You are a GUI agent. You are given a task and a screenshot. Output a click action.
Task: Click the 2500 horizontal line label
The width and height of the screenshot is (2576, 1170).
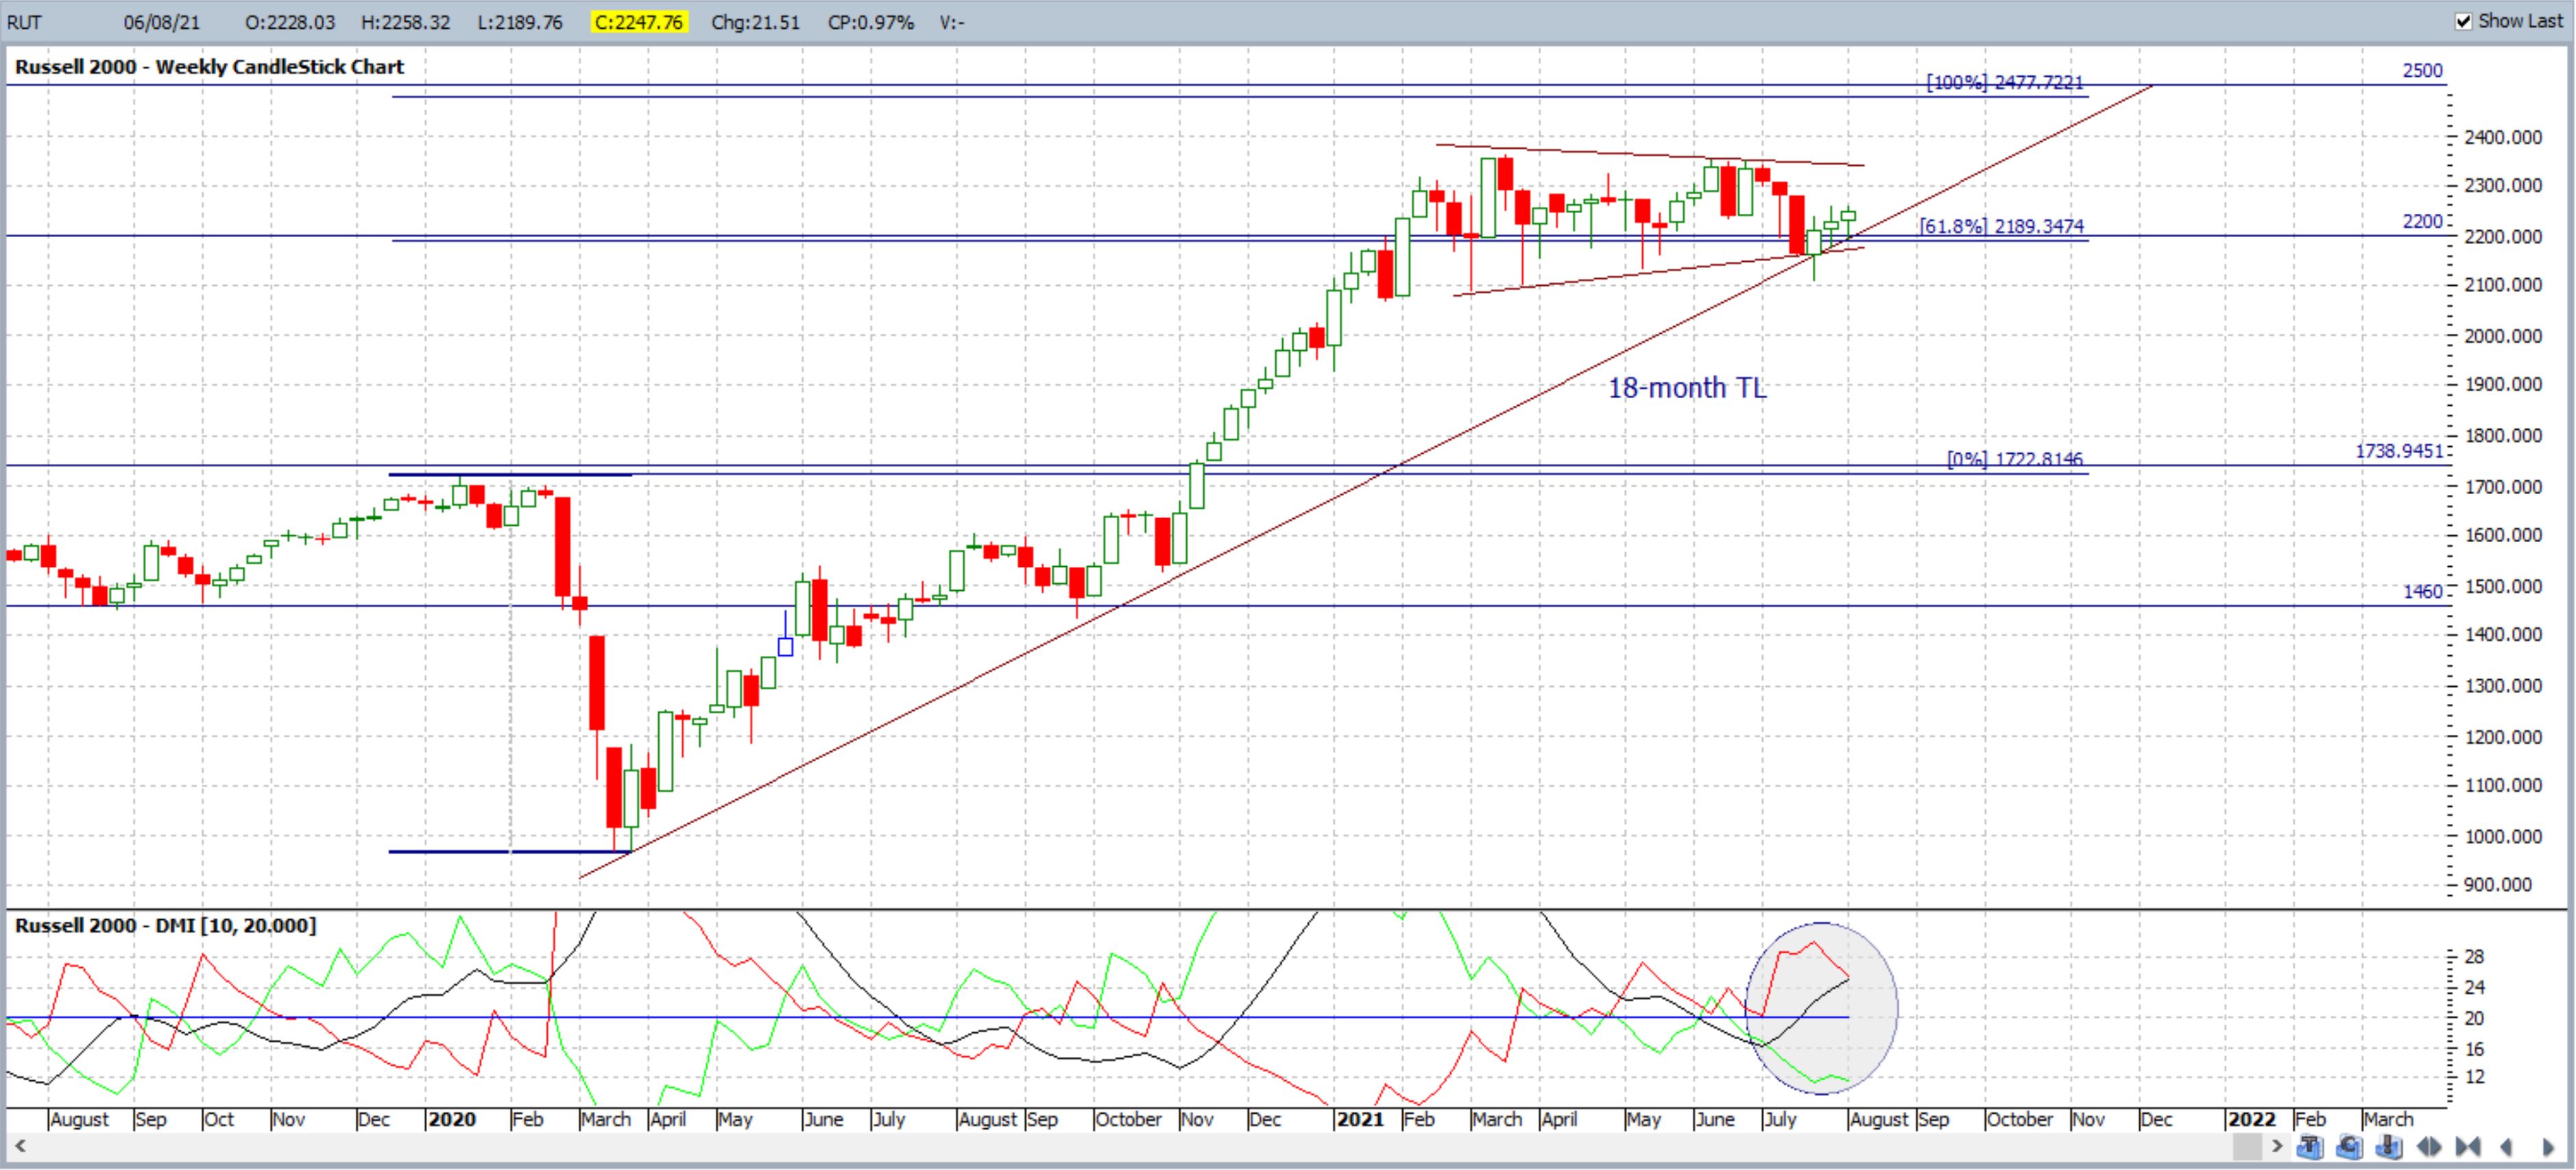2422,71
